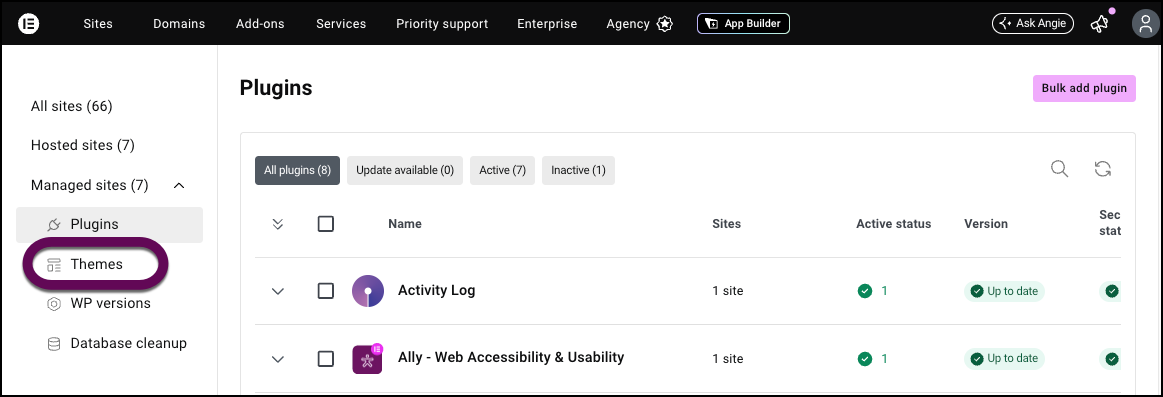
Task: Expand the Ally - Web Accessibility row
Action: [x=278, y=359]
